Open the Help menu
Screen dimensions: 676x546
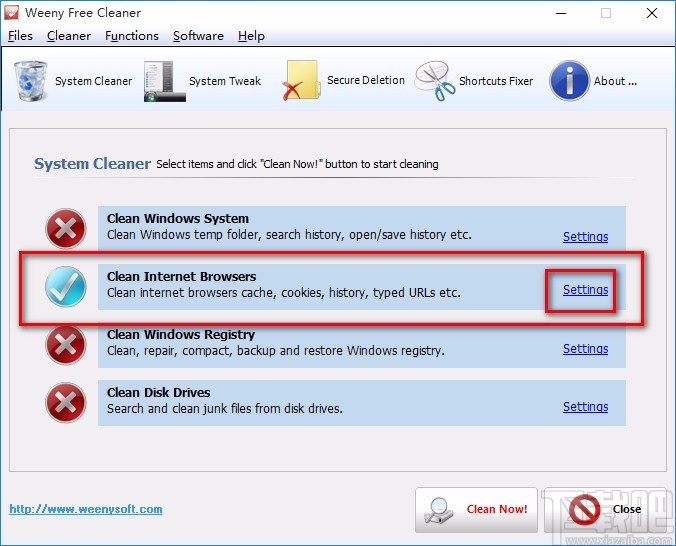(x=251, y=36)
